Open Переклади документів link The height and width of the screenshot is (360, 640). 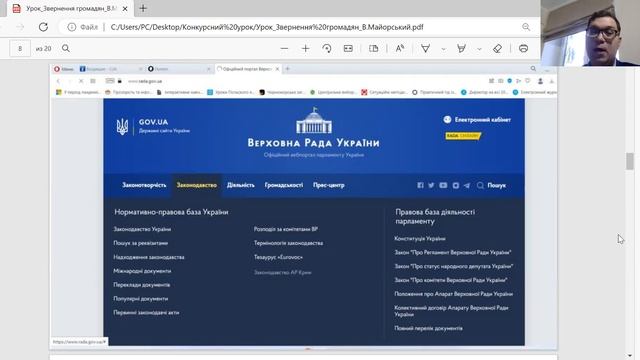click(142, 285)
